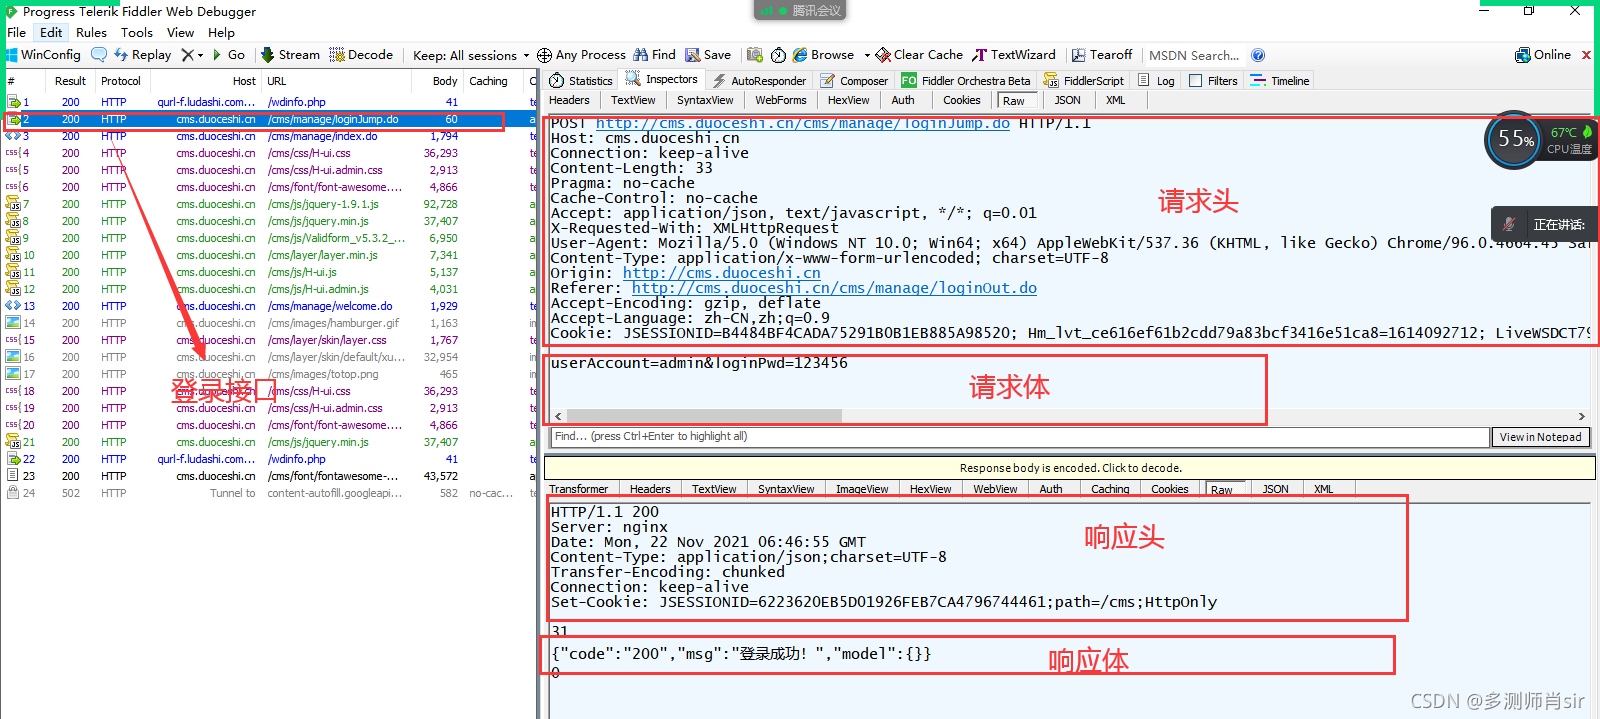Click the Online network status indicator

click(1543, 55)
